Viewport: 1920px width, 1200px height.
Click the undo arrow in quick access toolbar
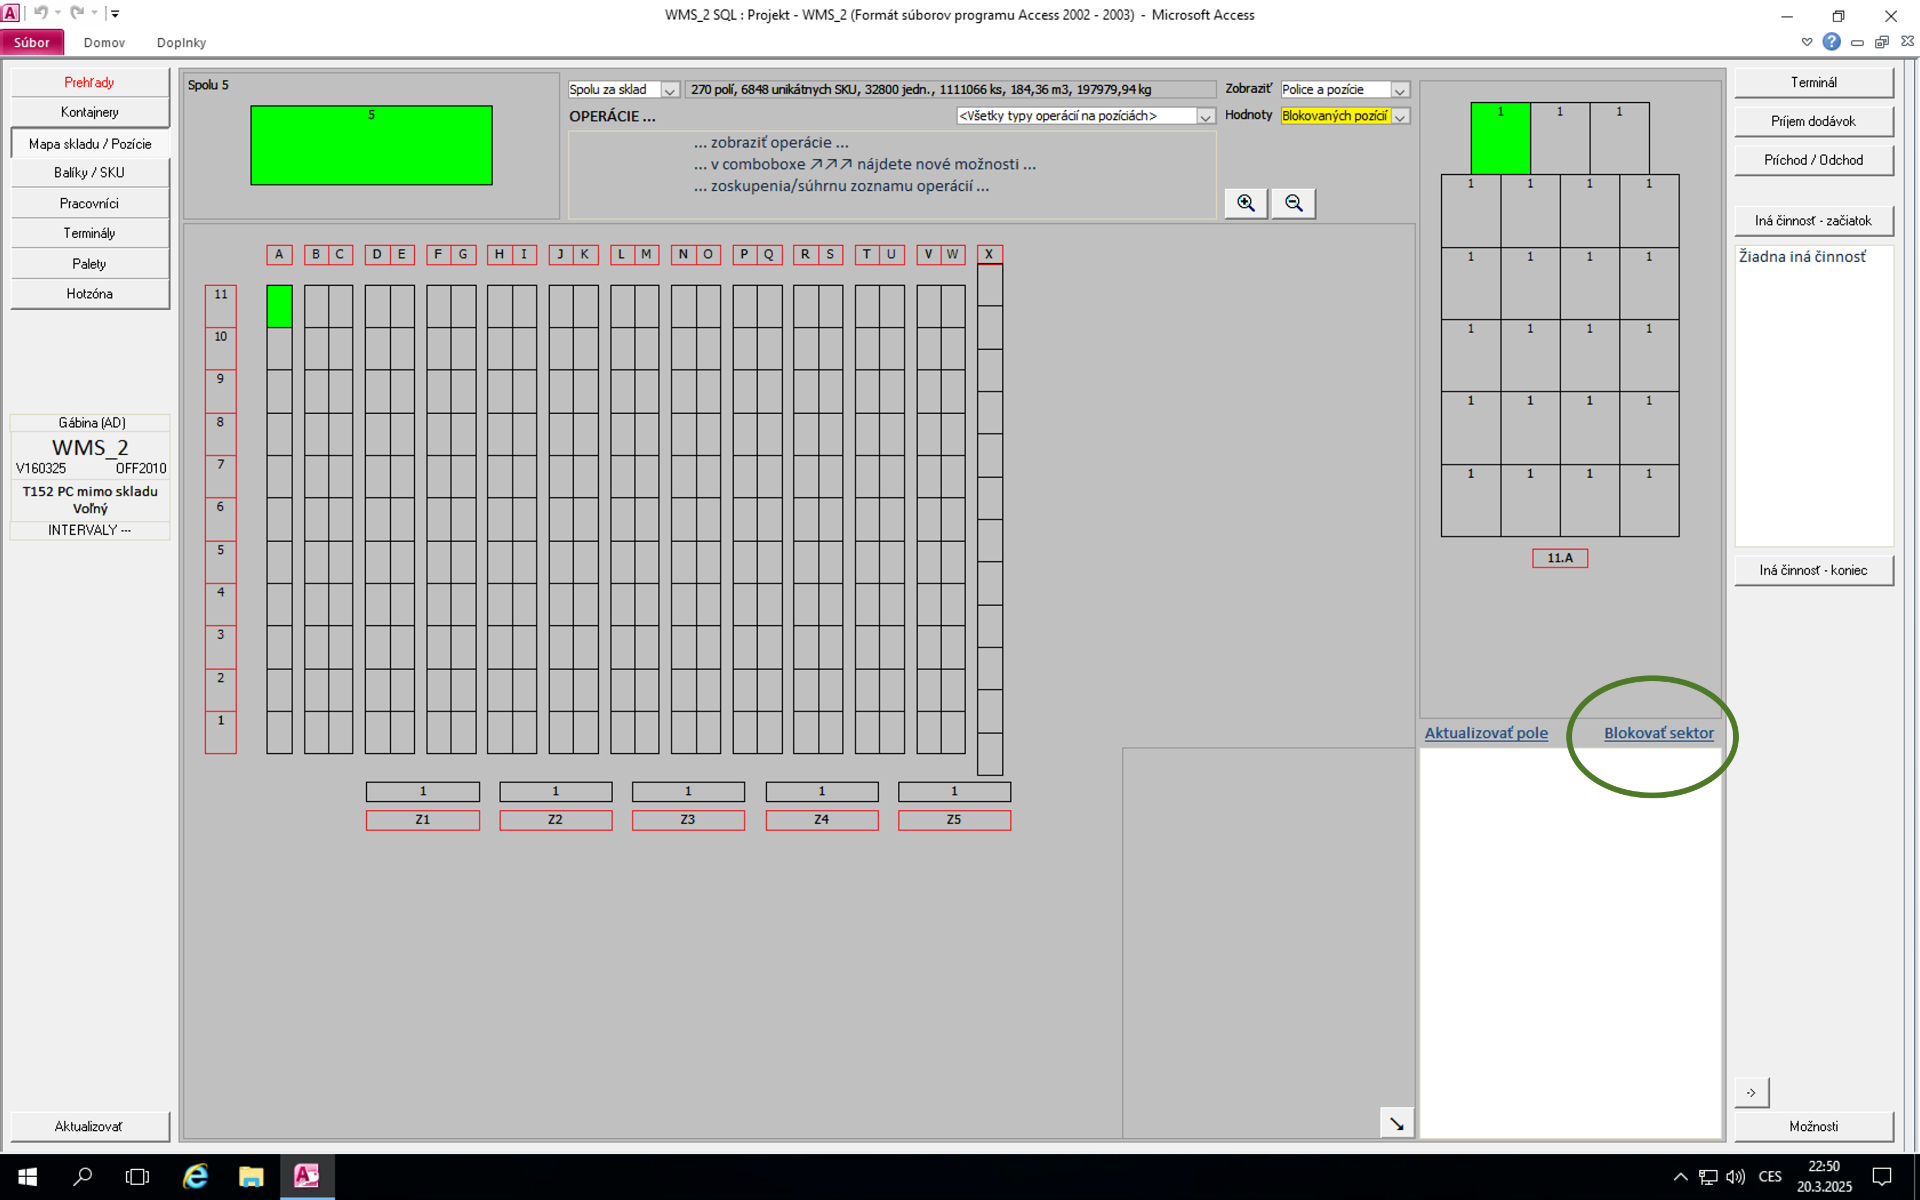click(x=40, y=13)
